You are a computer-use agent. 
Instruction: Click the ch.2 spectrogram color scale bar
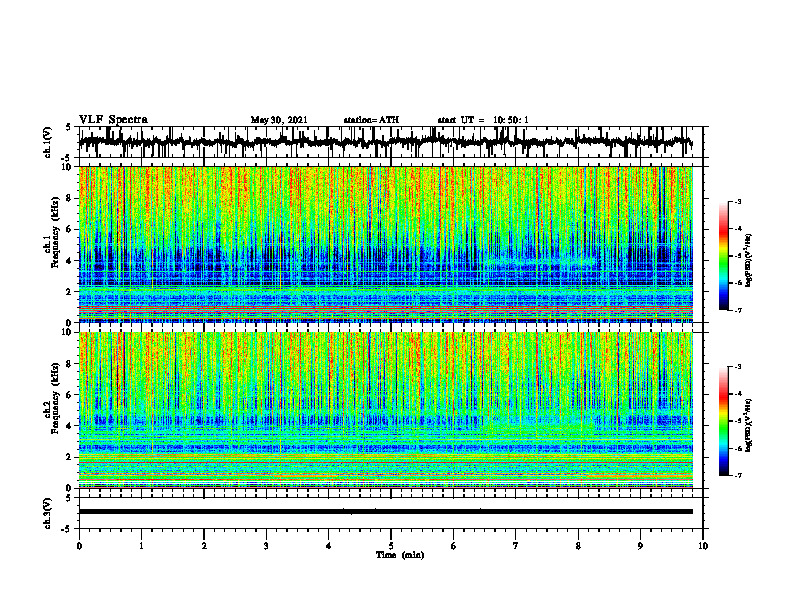(x=723, y=421)
